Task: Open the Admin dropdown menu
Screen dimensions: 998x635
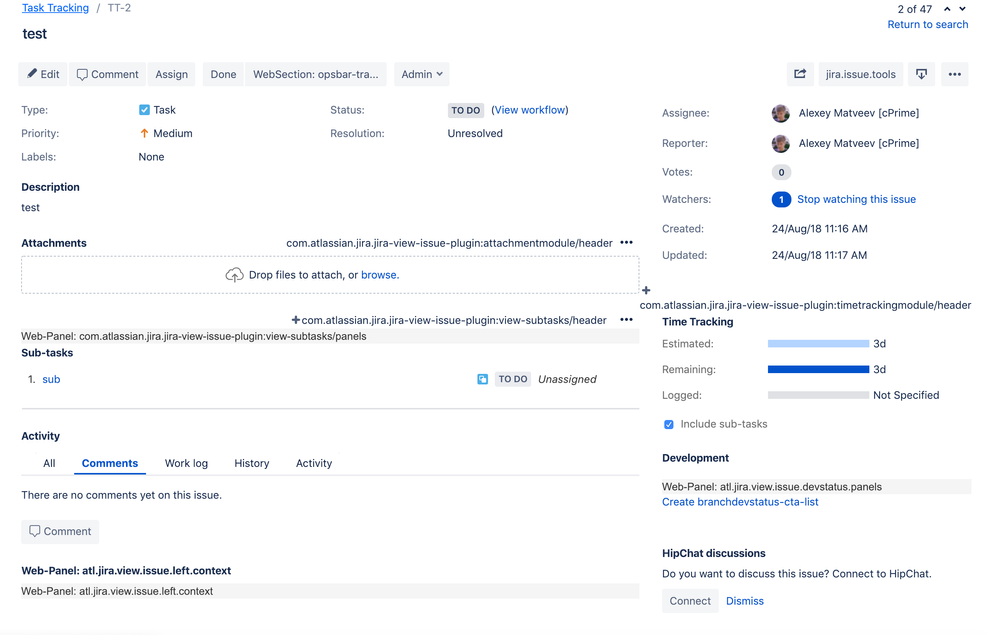Action: coord(421,74)
